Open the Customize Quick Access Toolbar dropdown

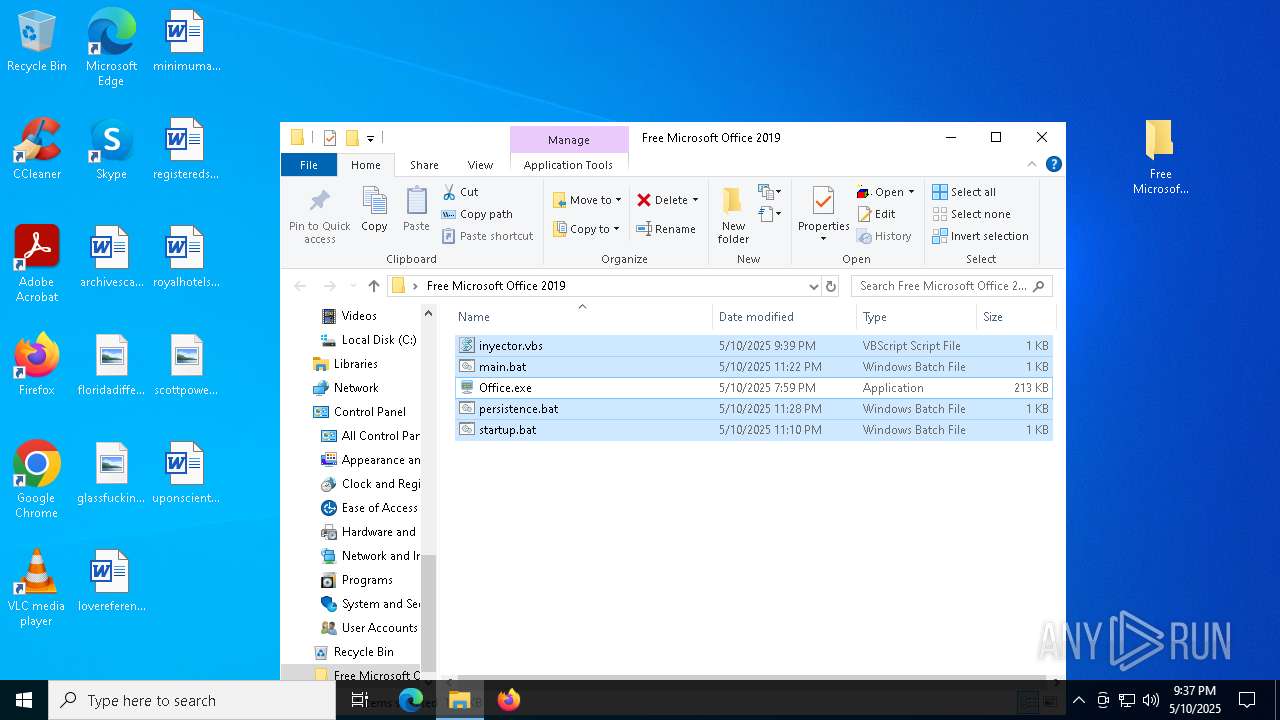[370, 138]
